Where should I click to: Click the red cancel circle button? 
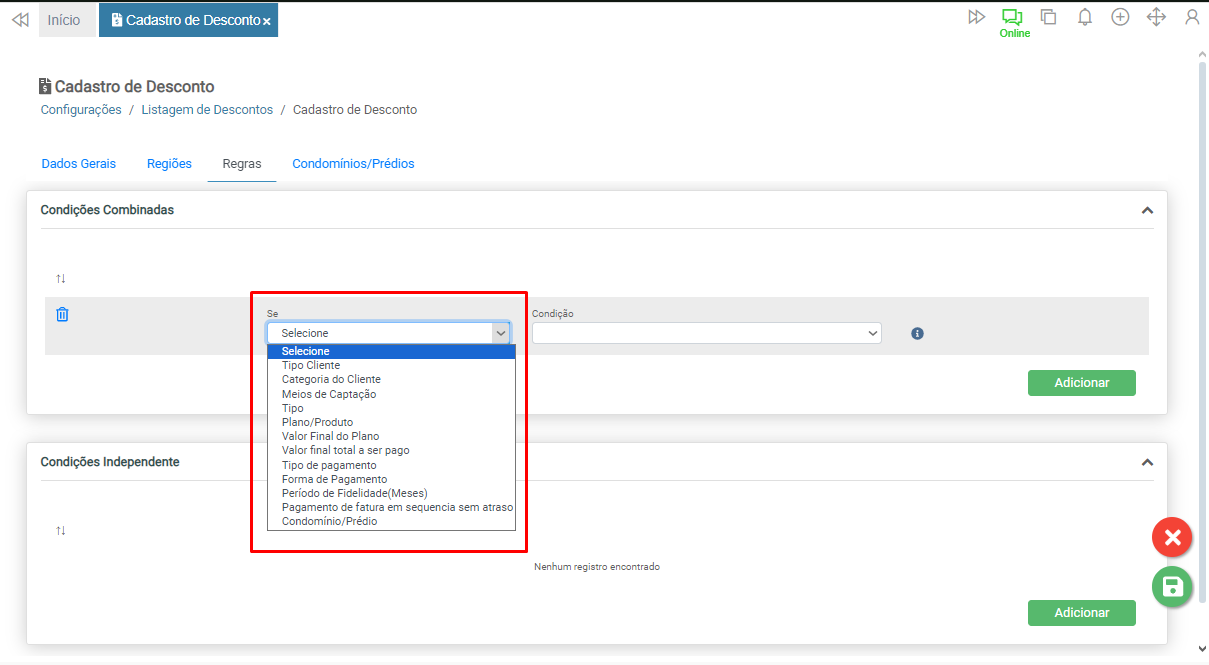(1172, 538)
